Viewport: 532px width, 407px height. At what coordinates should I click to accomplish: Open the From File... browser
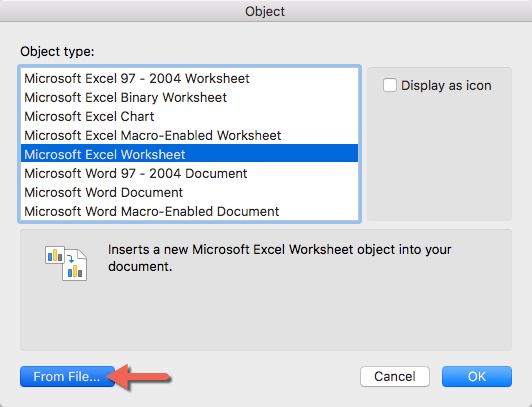point(67,376)
